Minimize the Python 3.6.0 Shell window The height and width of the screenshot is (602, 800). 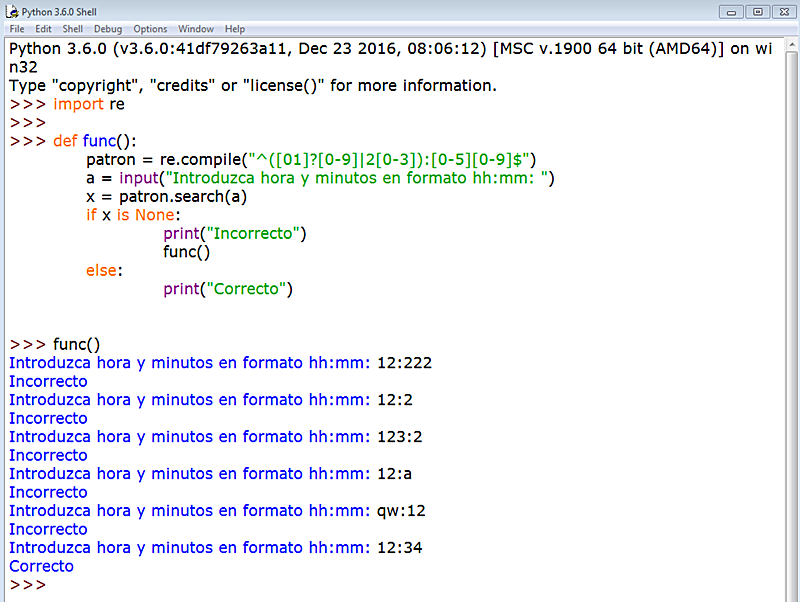729,11
